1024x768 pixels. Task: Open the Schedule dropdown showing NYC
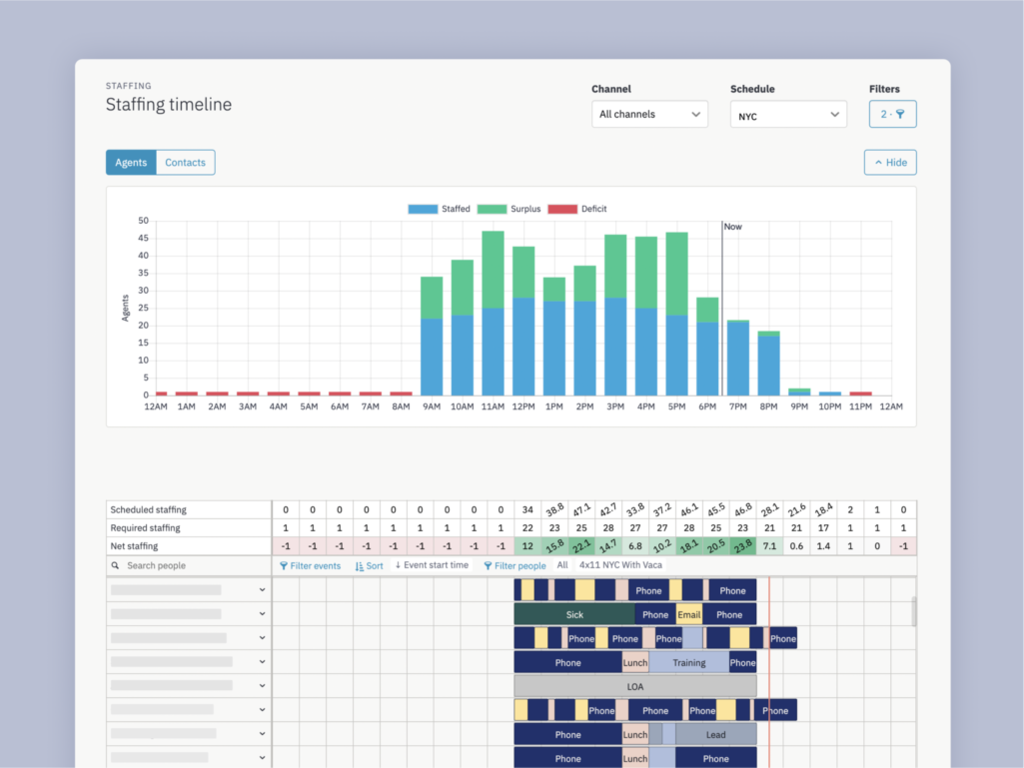click(788, 114)
